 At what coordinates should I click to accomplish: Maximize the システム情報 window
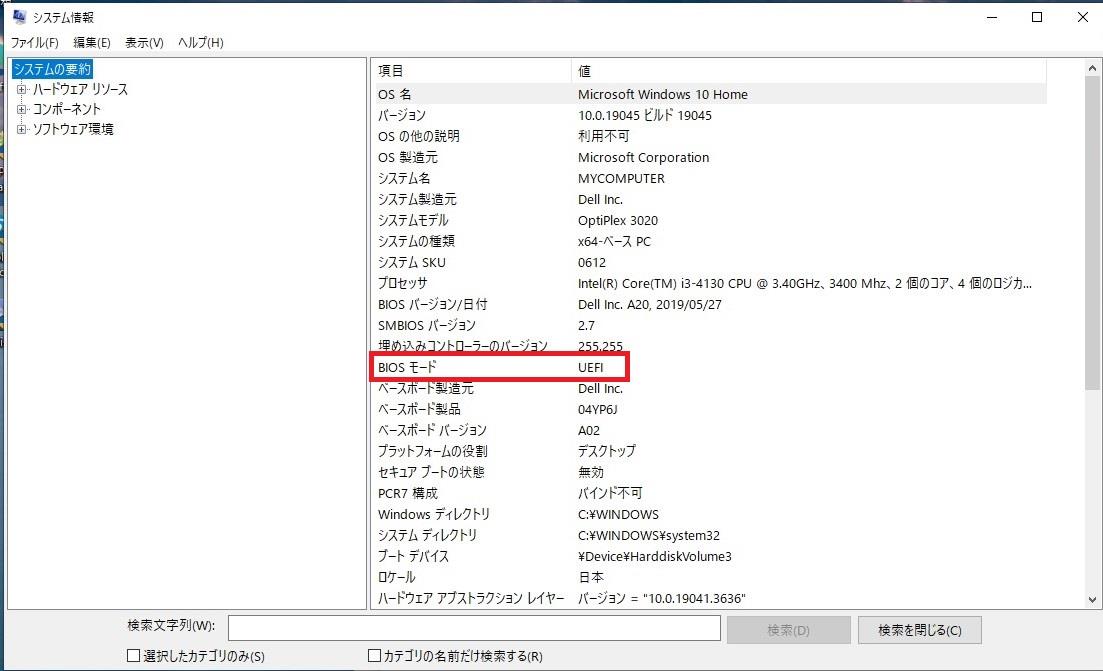coord(1037,17)
